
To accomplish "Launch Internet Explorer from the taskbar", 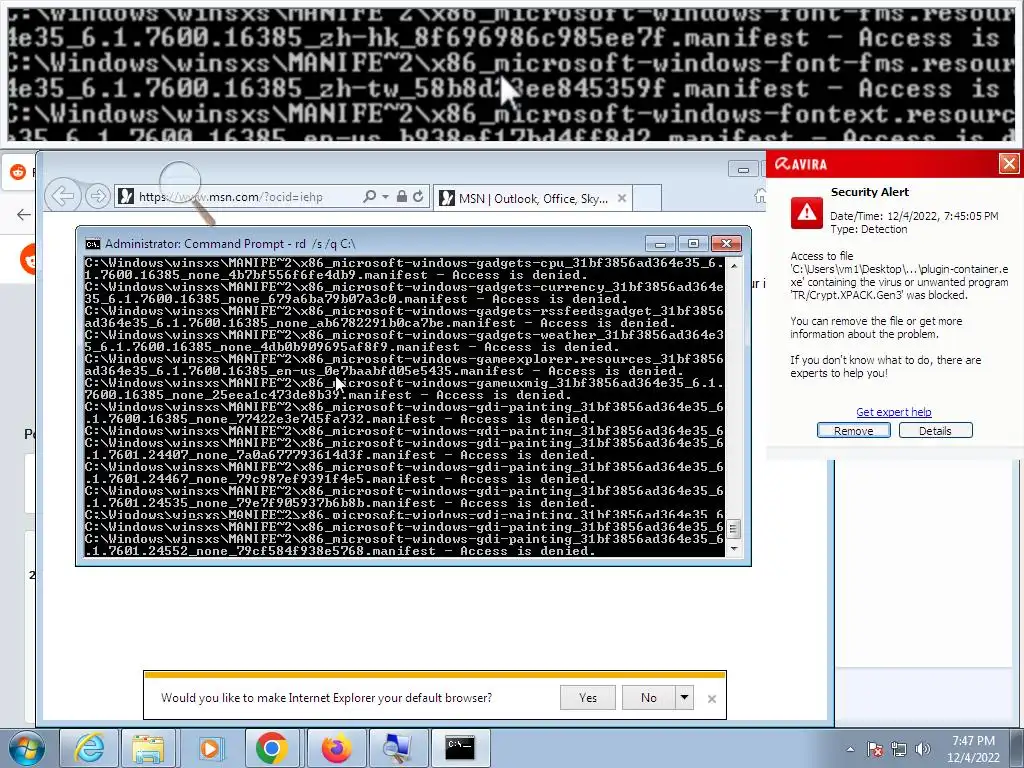I will [89, 748].
